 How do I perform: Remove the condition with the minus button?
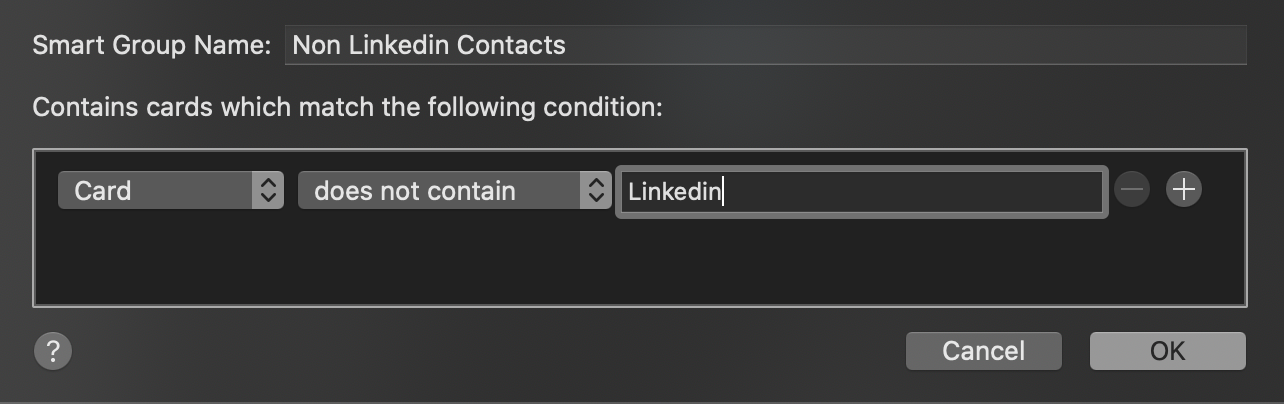coord(1132,189)
